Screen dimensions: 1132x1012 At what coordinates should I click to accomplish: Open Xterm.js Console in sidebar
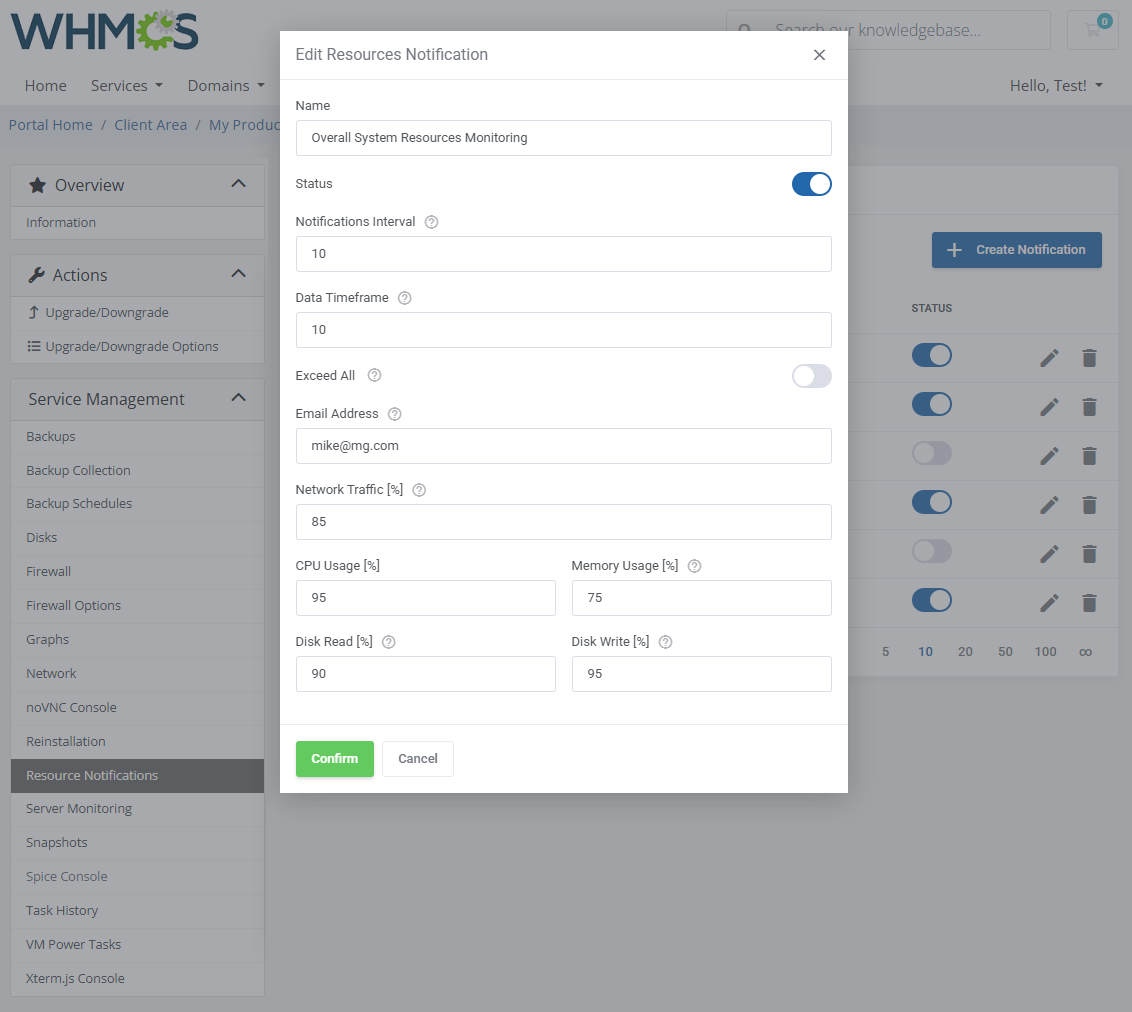137,979
